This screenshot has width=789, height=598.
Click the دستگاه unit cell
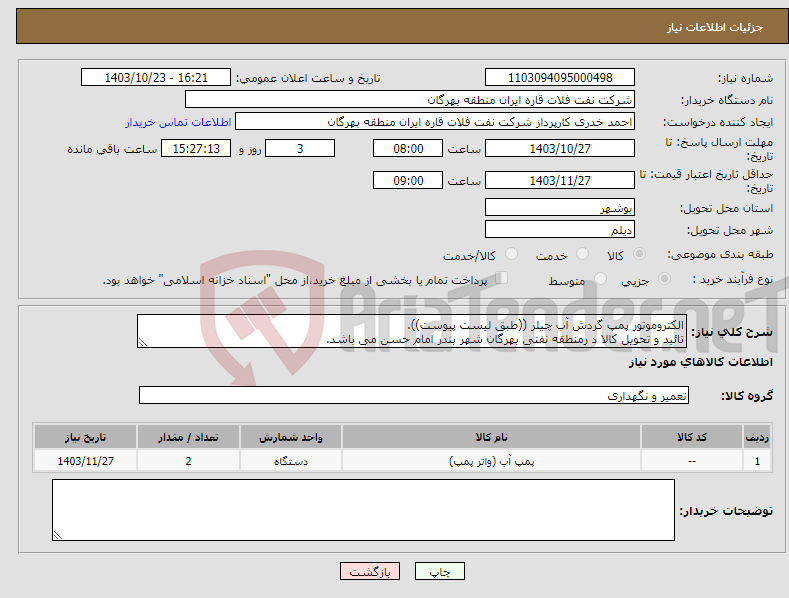tap(291, 461)
